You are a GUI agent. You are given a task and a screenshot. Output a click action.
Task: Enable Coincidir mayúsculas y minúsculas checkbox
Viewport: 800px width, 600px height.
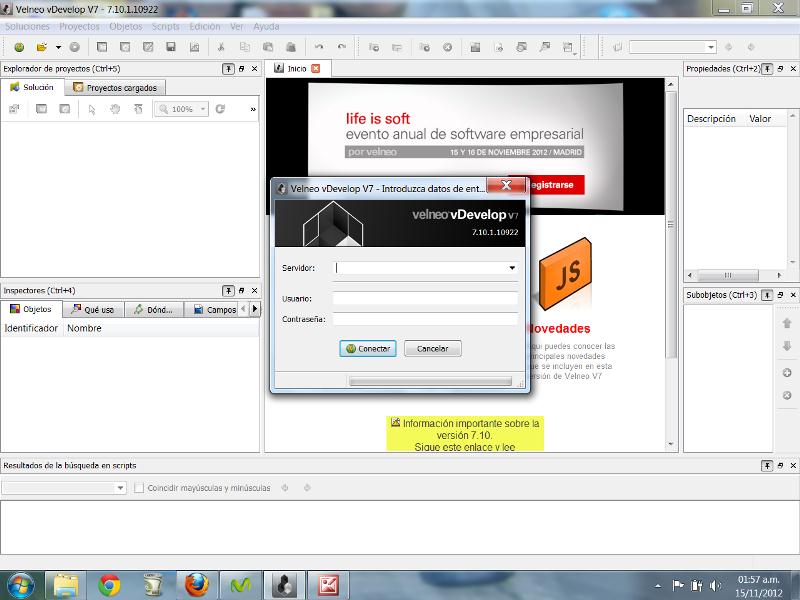[x=138, y=488]
